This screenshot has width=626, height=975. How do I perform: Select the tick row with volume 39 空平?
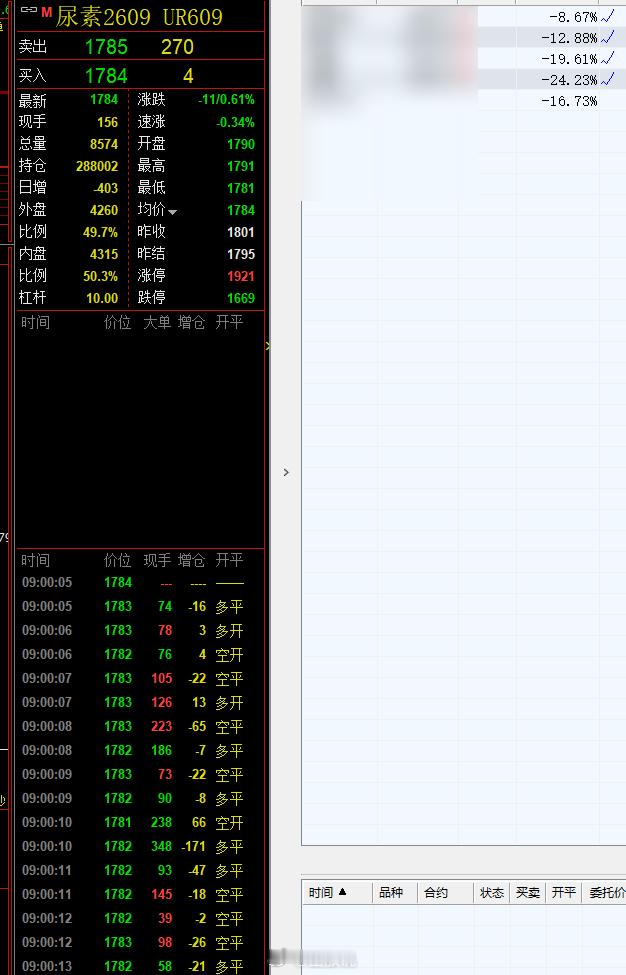pyautogui.click(x=140, y=918)
